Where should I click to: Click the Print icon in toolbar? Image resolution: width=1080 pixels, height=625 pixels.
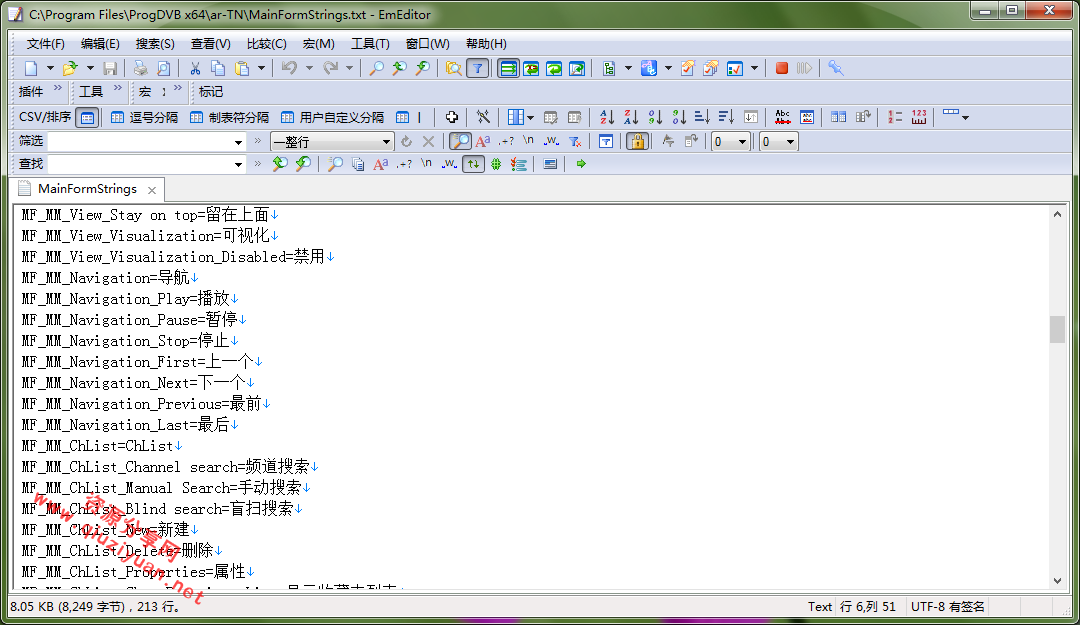(x=141, y=68)
